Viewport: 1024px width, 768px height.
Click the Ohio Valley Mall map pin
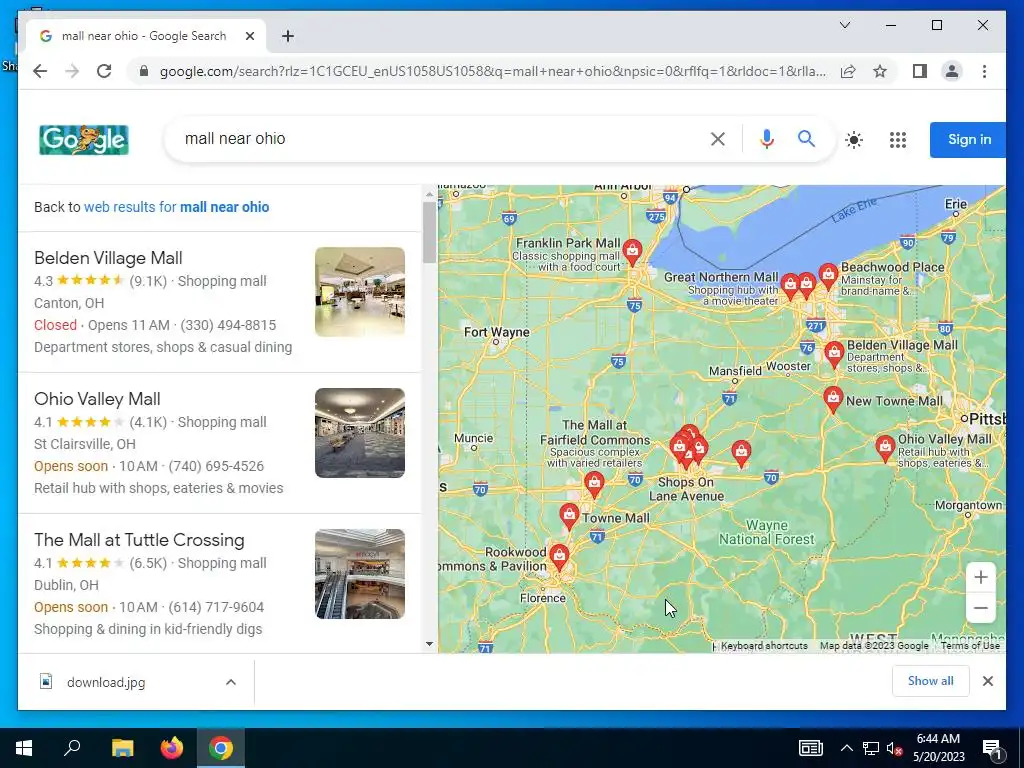(x=885, y=447)
